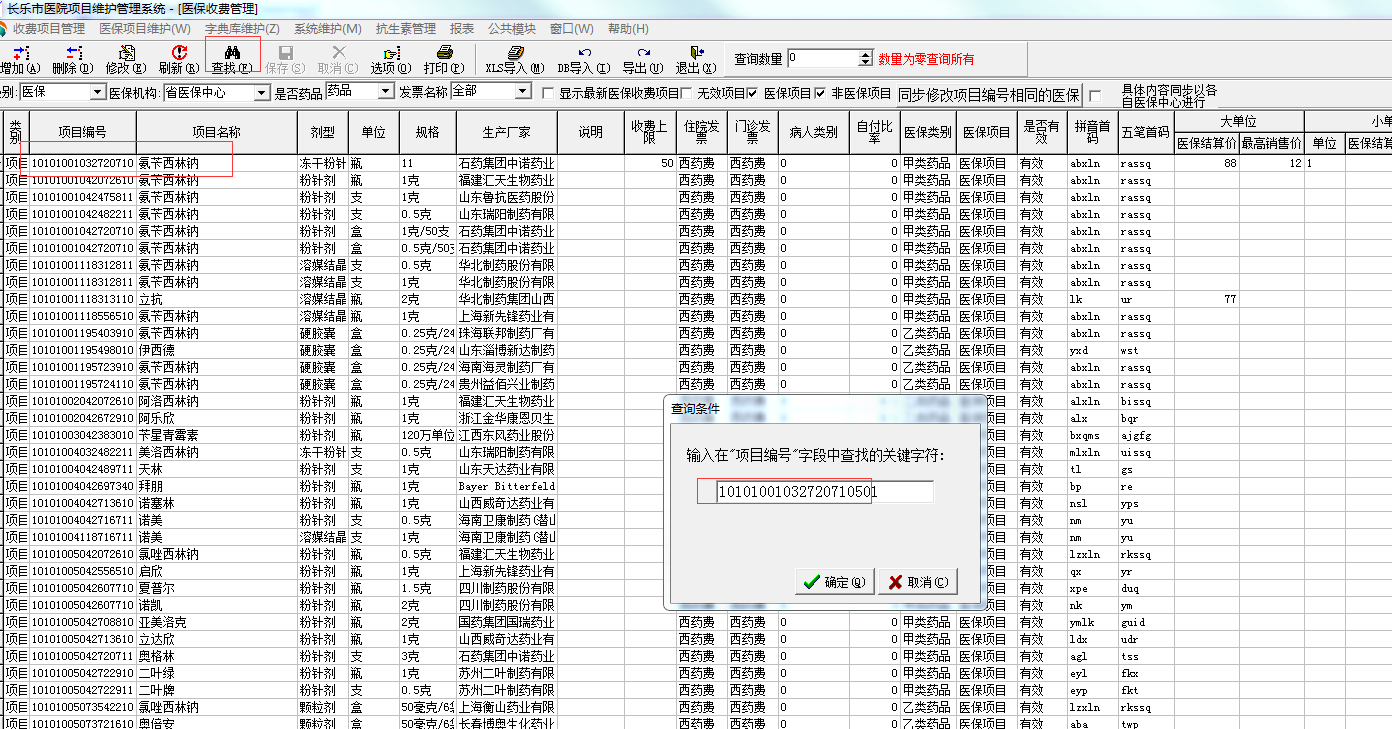Click the 项目编号 column header

tap(83, 132)
